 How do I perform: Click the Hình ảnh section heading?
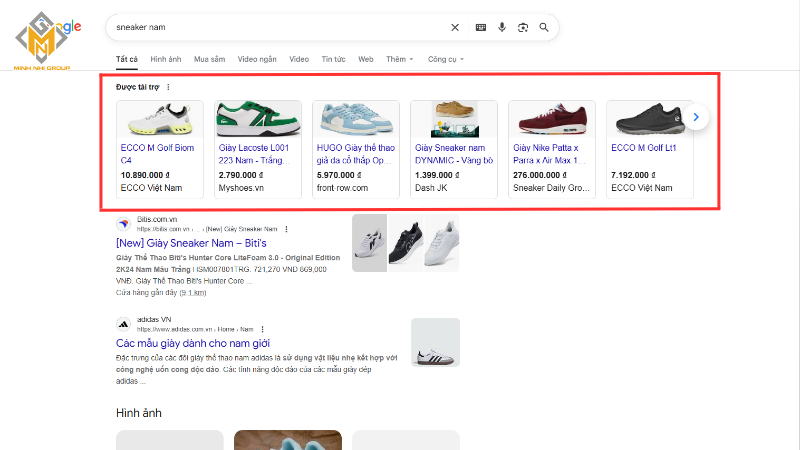pyautogui.click(x=139, y=413)
